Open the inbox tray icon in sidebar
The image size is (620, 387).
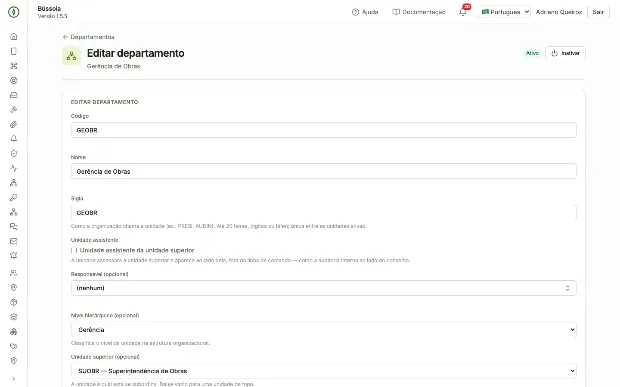(x=13, y=95)
